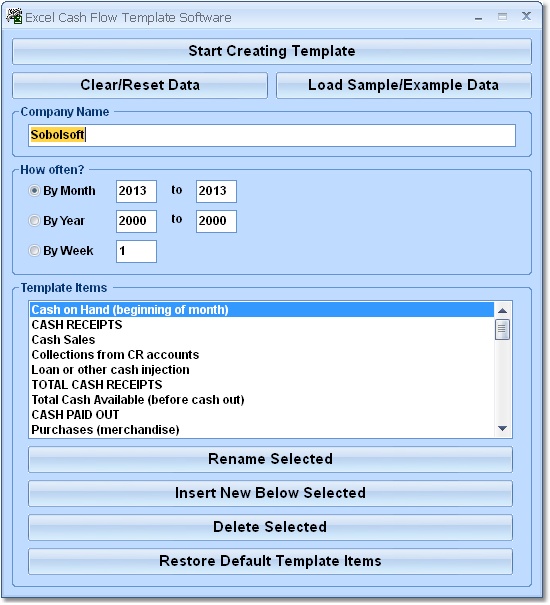The height and width of the screenshot is (605, 550).
Task: Focus the Company Name text field
Action: tap(272, 135)
